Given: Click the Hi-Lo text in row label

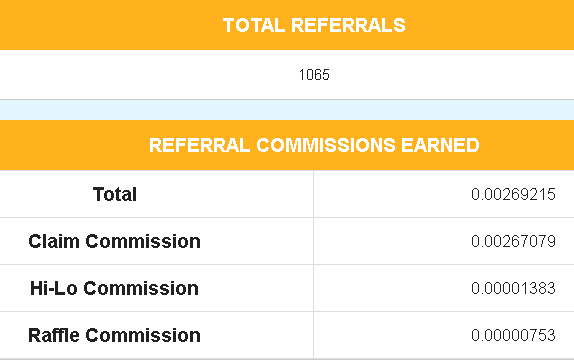Looking at the screenshot, I should (x=53, y=288).
